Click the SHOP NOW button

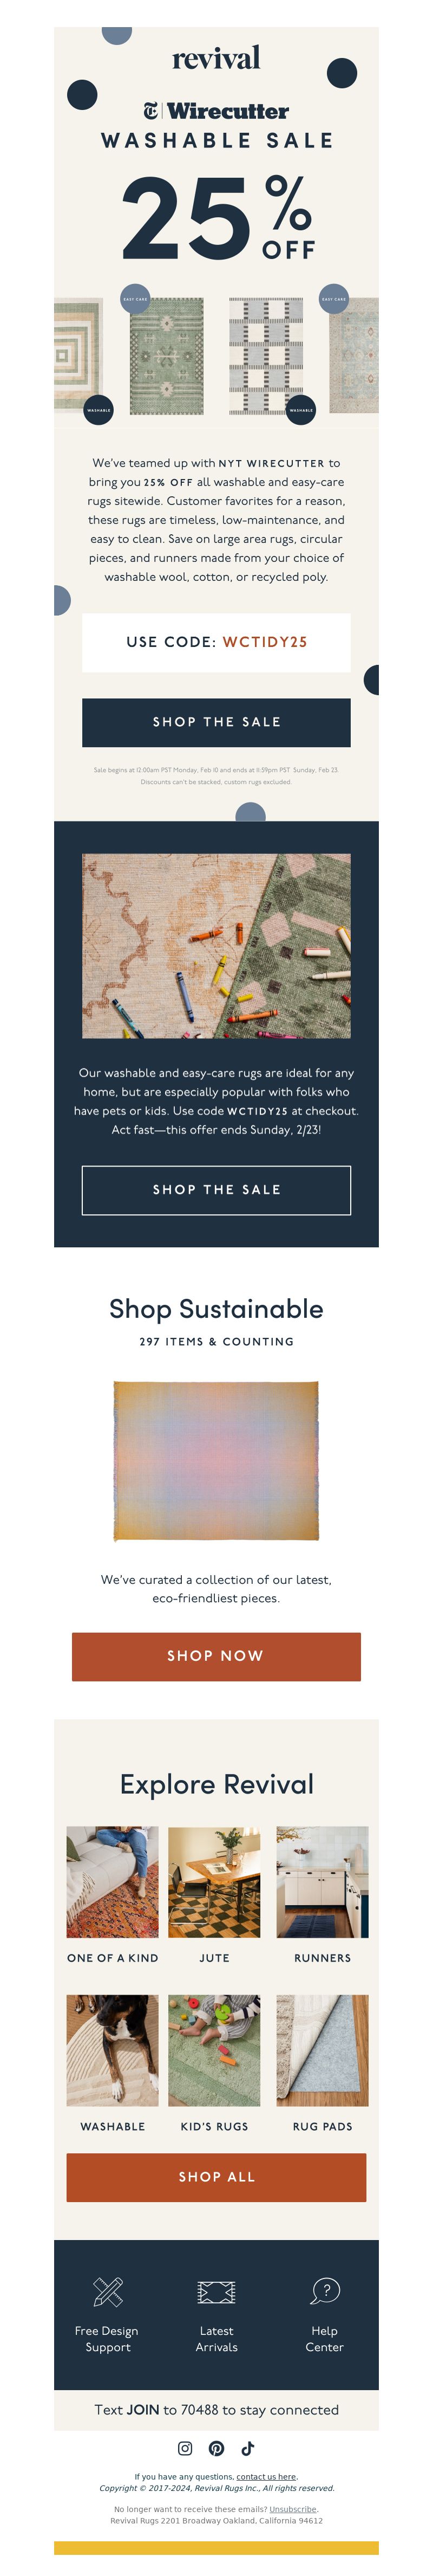coord(216,1656)
